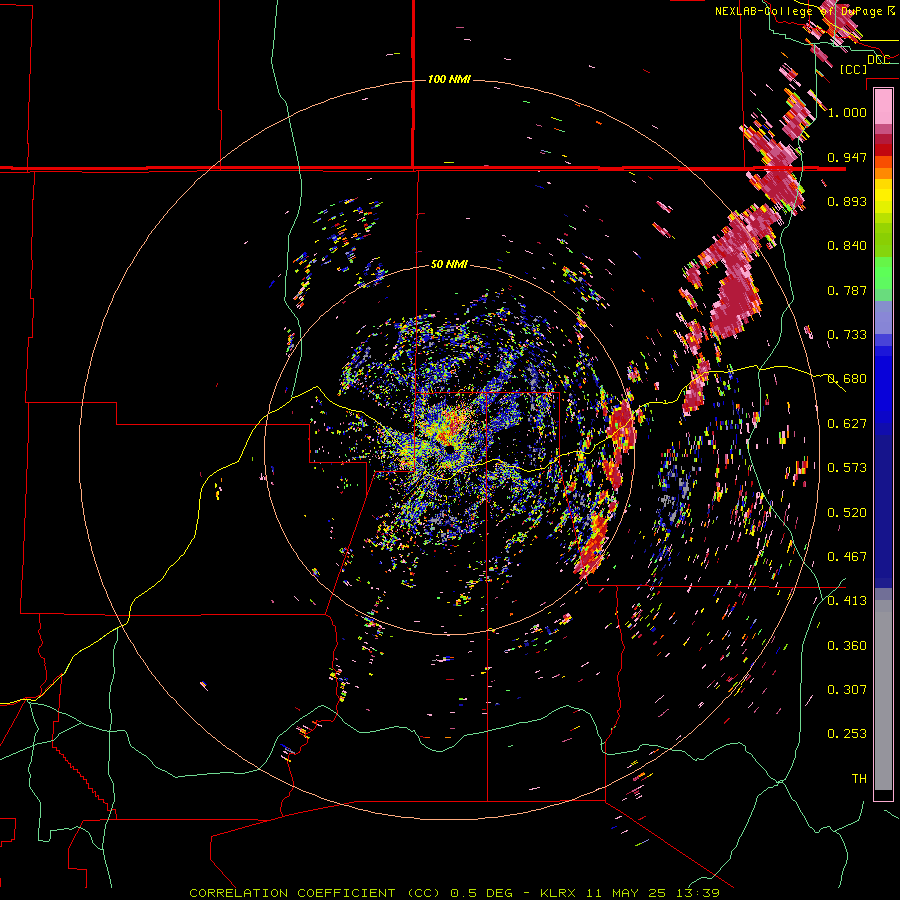Select the '0.893' scale label

point(847,201)
